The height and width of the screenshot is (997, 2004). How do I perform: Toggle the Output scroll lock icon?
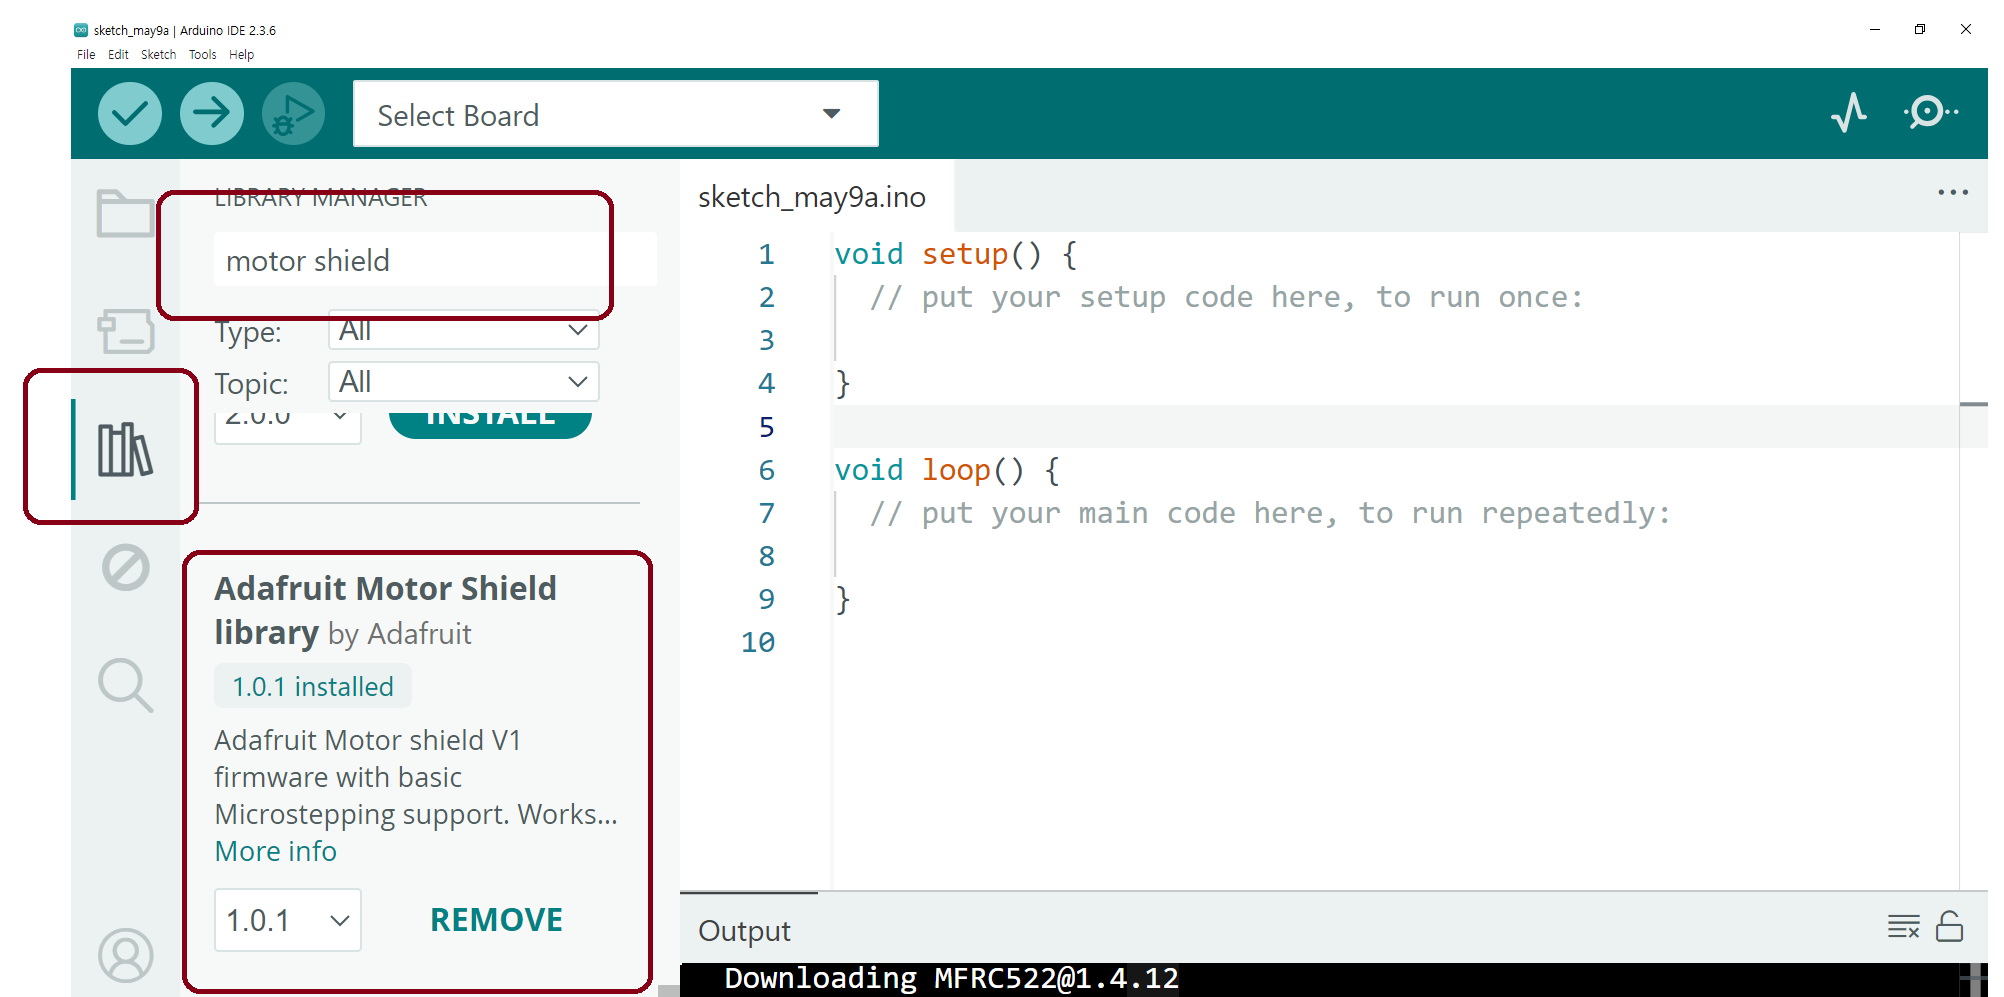pos(1950,927)
